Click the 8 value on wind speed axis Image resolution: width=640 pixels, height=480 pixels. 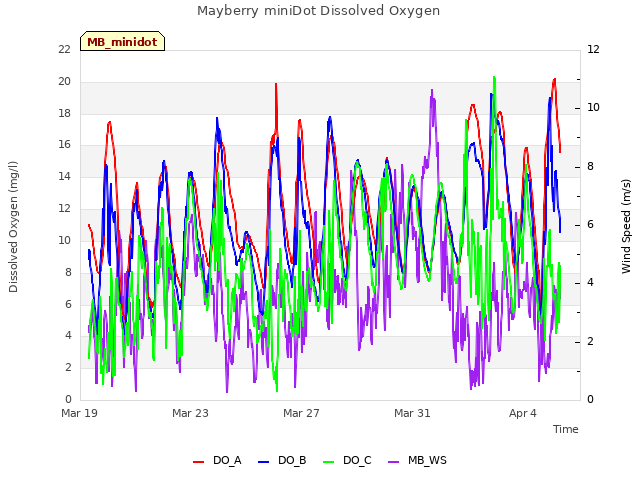tap(590, 166)
